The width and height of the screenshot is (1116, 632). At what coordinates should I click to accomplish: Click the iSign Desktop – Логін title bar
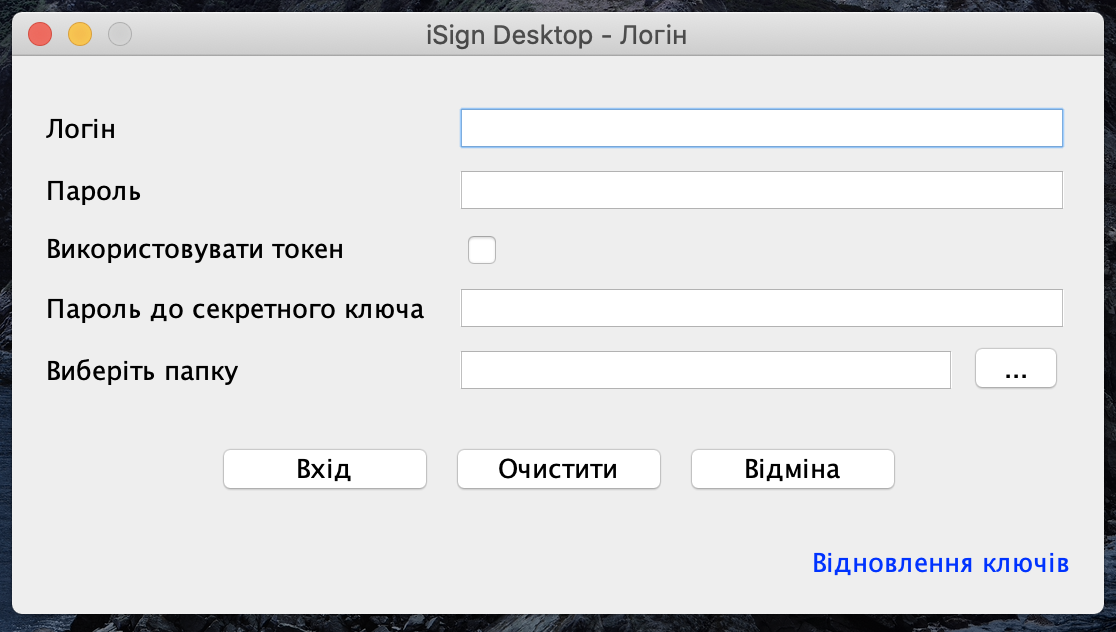coord(556,33)
